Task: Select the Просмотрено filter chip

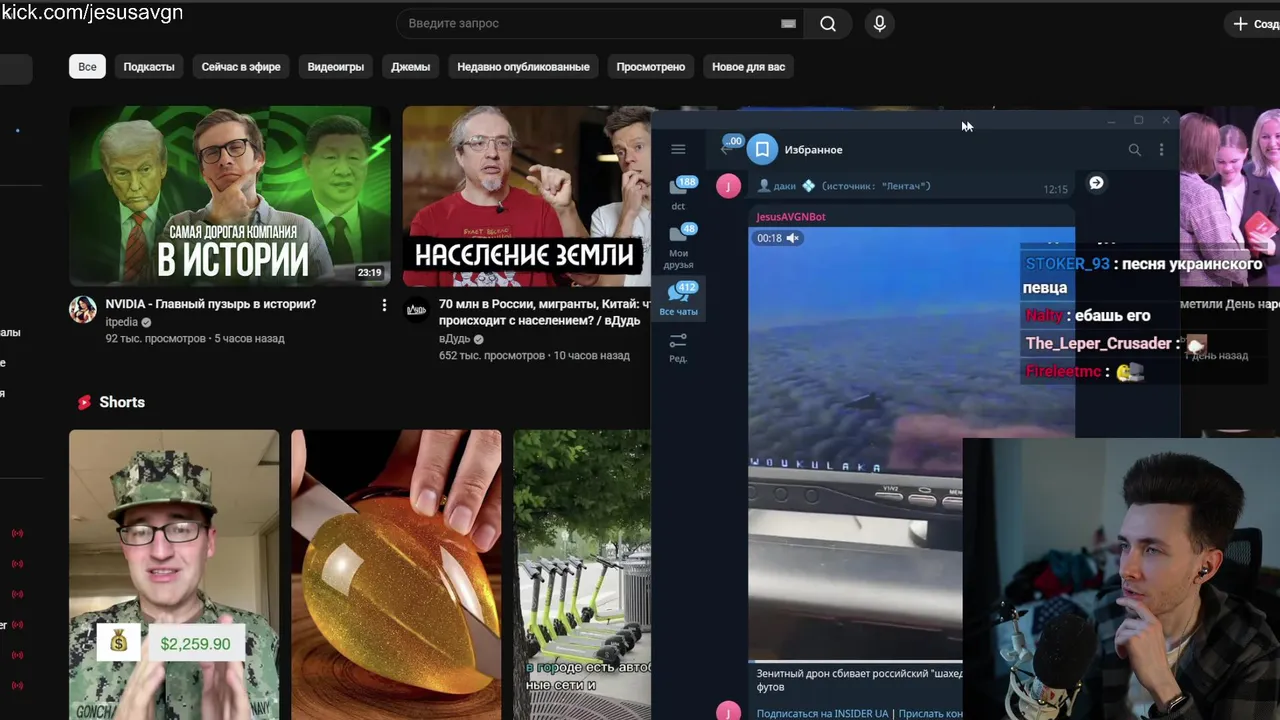Action: point(651,67)
